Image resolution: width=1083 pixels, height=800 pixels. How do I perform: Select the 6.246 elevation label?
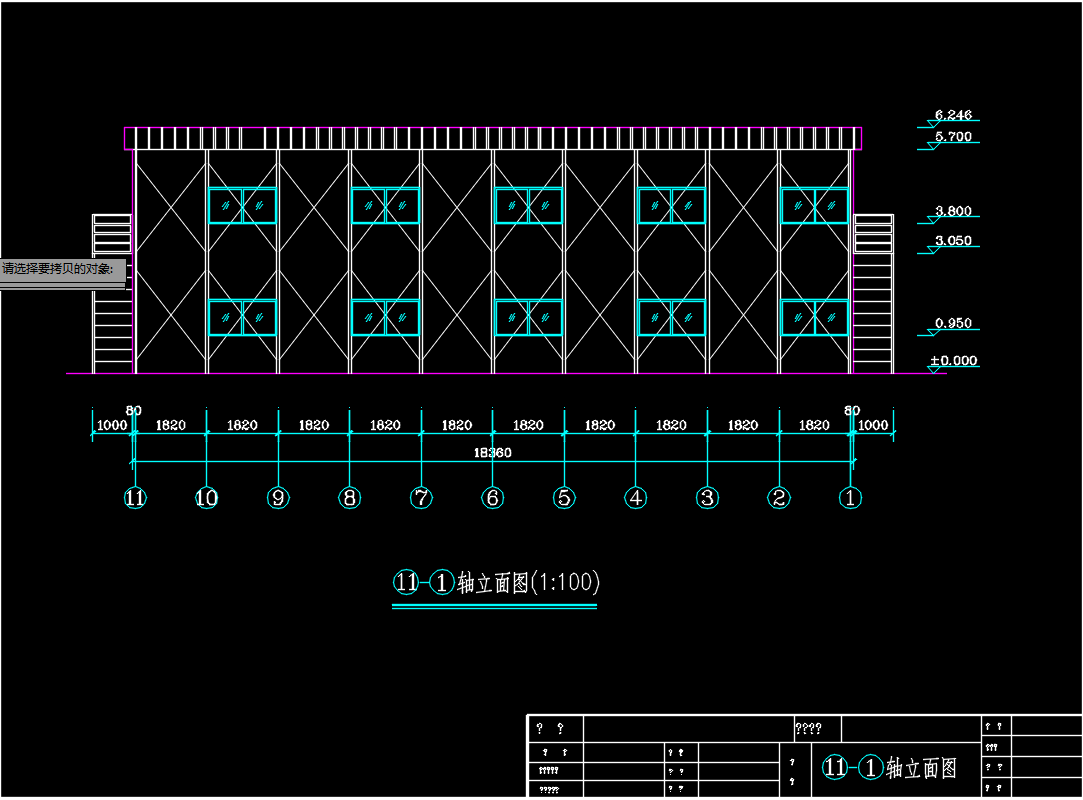[953, 115]
